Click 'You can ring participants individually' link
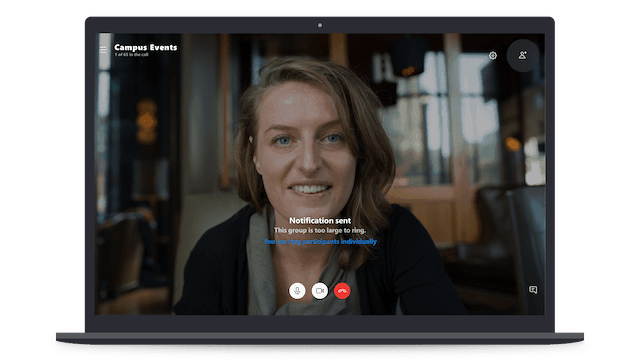The height and width of the screenshot is (360, 640). 320,242
